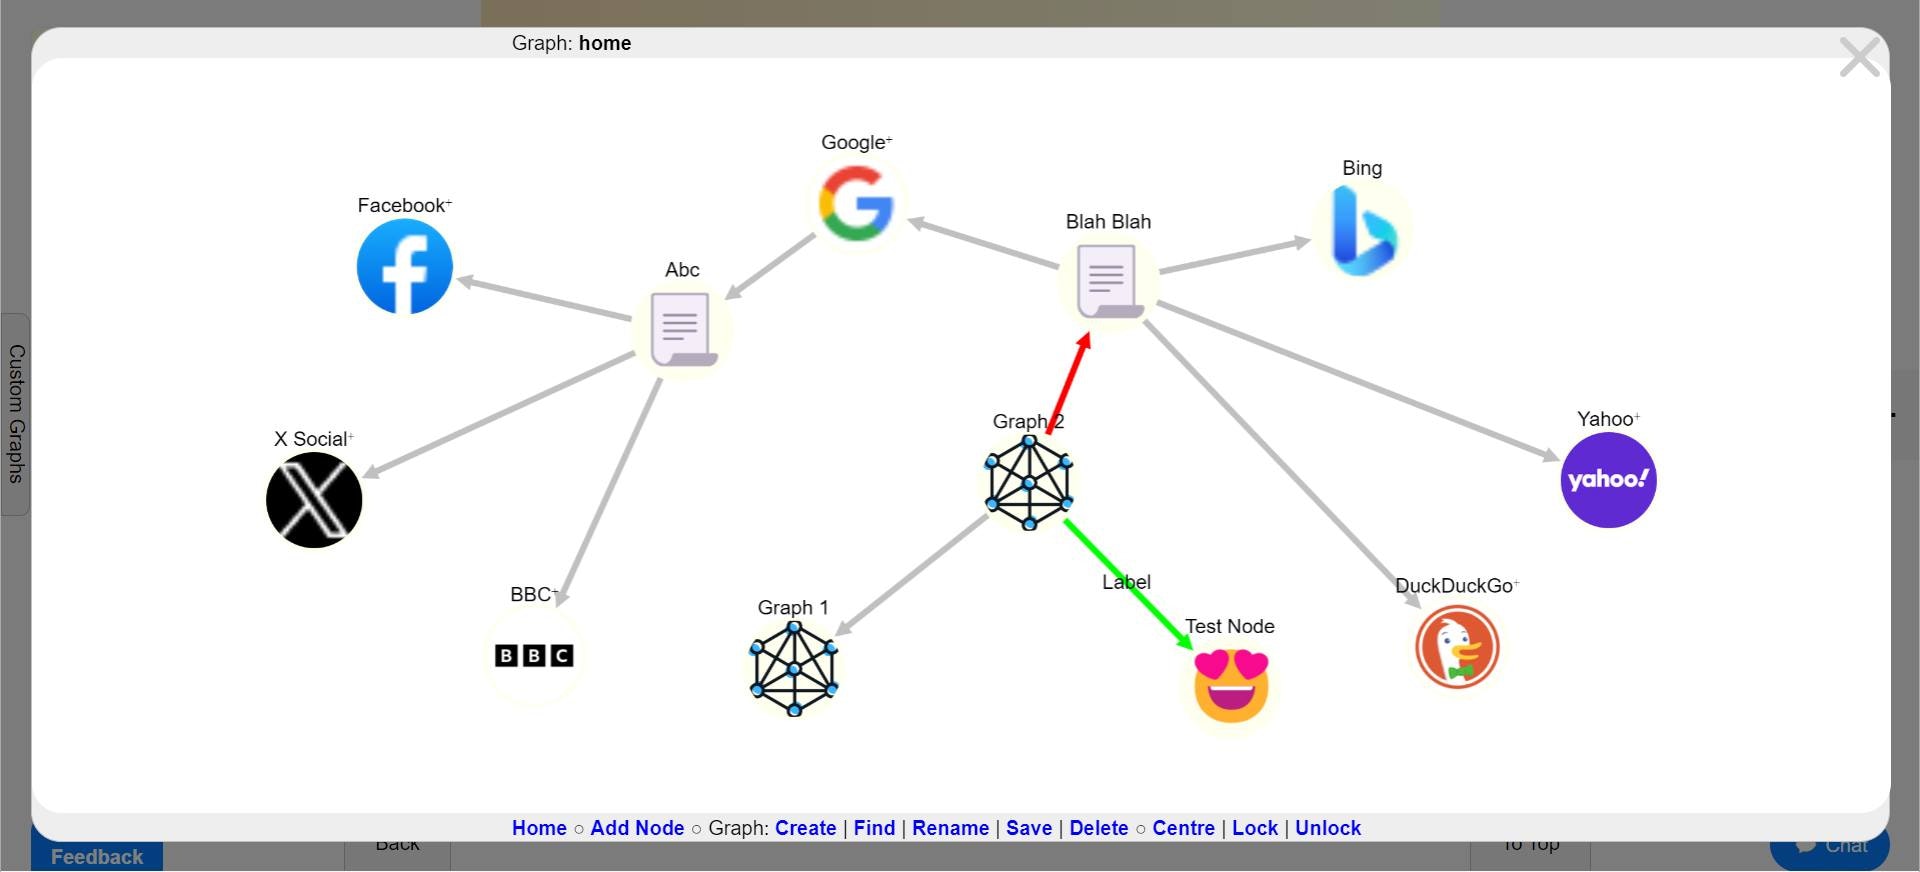Click the 'Blah Blah' node label

tap(1108, 221)
